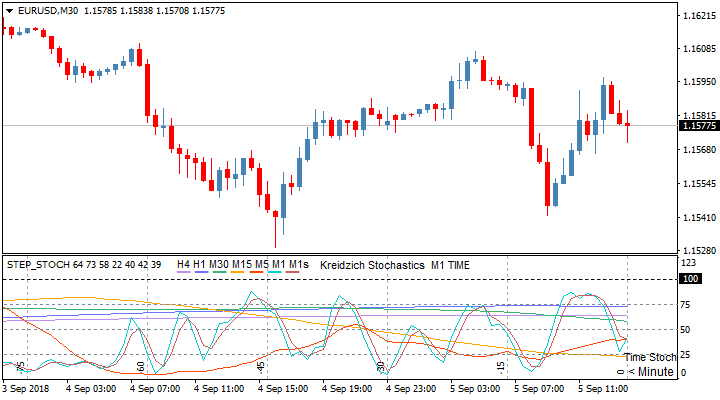The width and height of the screenshot is (720, 400).
Task: Click the -60 minute vertical marker label
Action: coord(141,366)
